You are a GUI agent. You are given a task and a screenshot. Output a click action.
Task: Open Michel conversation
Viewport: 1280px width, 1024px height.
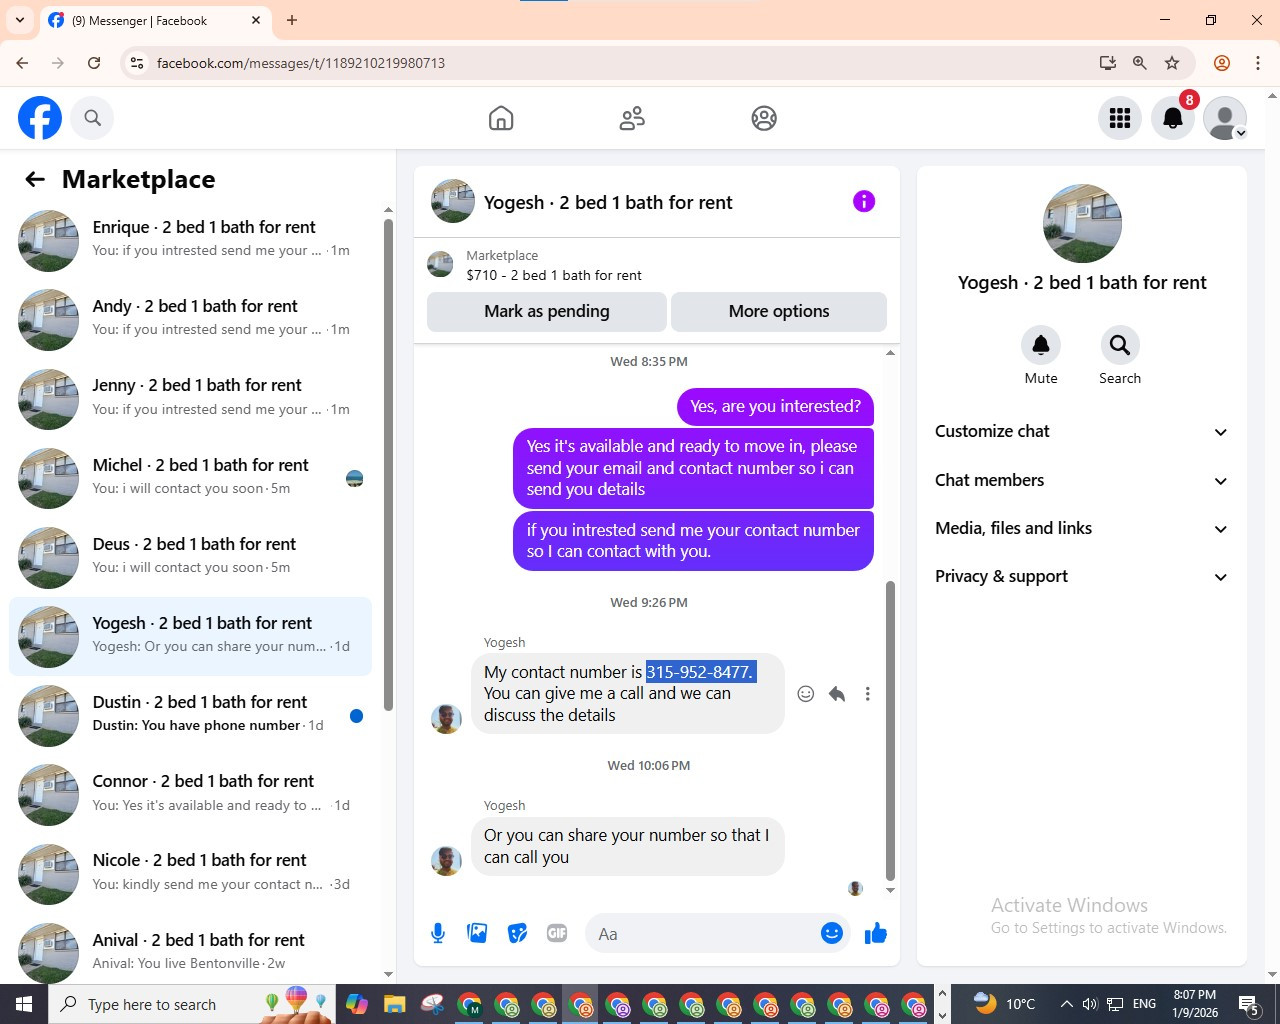point(190,477)
